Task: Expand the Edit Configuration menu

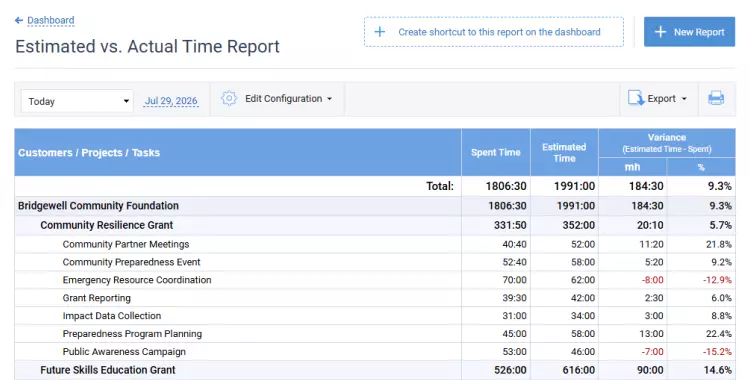Action: [x=288, y=99]
